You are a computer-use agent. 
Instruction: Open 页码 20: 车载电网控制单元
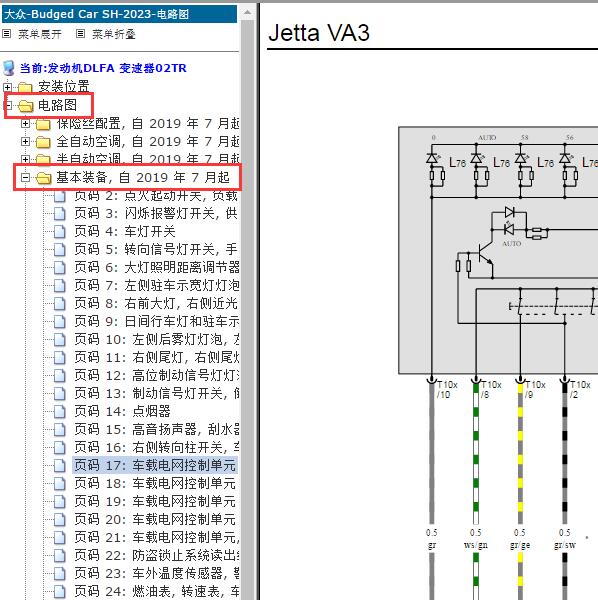[x=155, y=519]
